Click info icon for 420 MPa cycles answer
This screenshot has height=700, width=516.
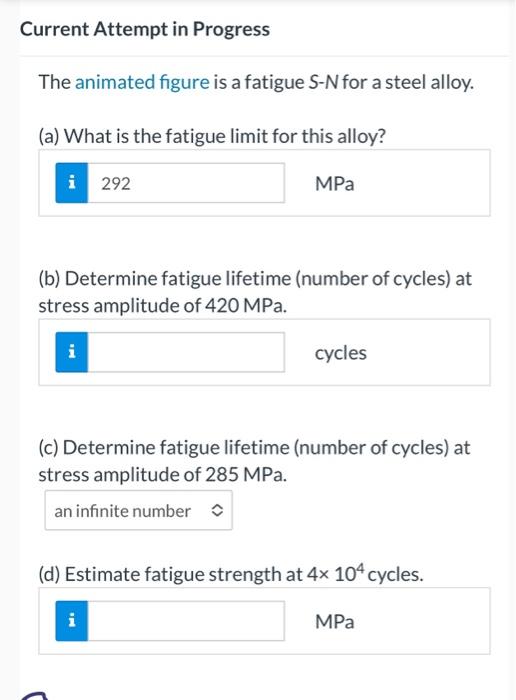(71, 352)
